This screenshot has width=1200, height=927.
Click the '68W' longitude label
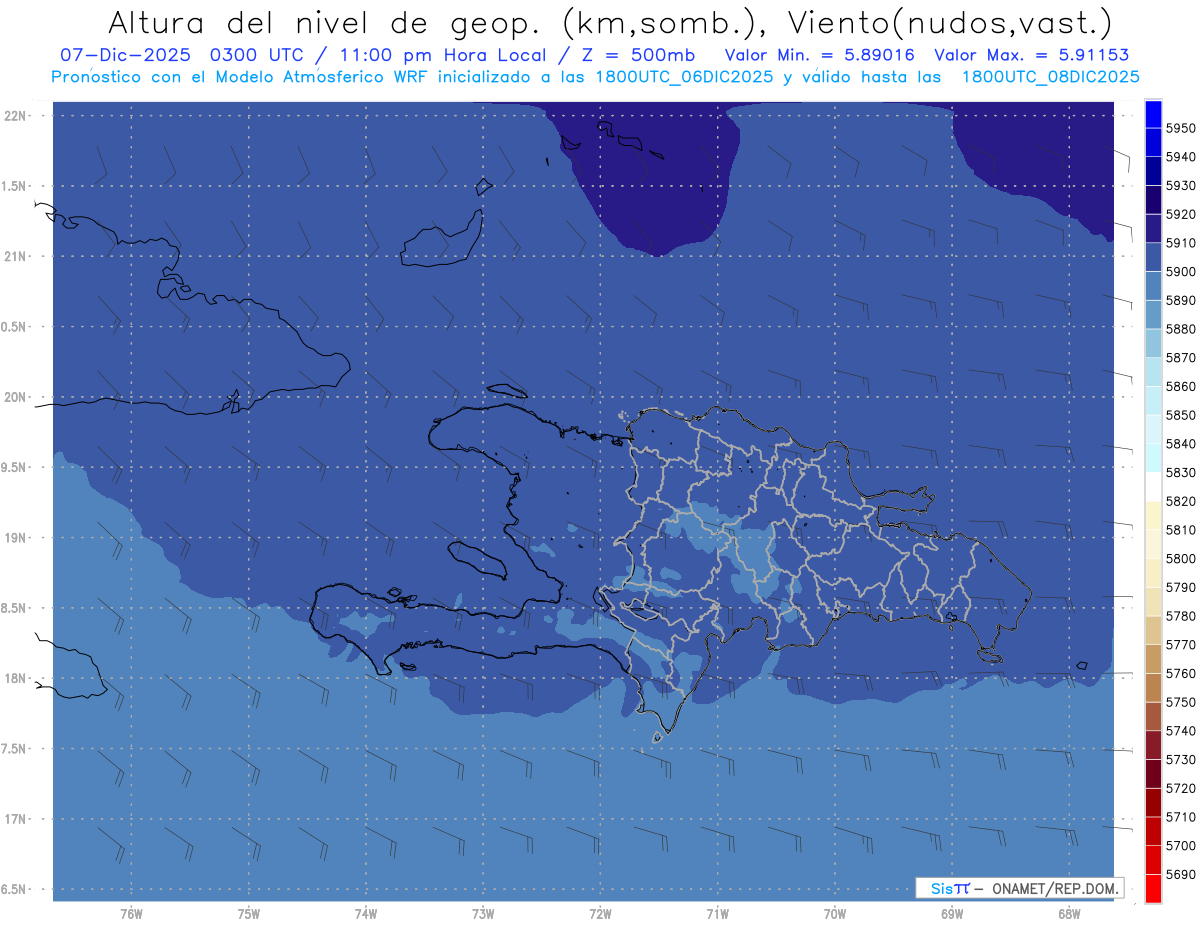[x=1069, y=914]
